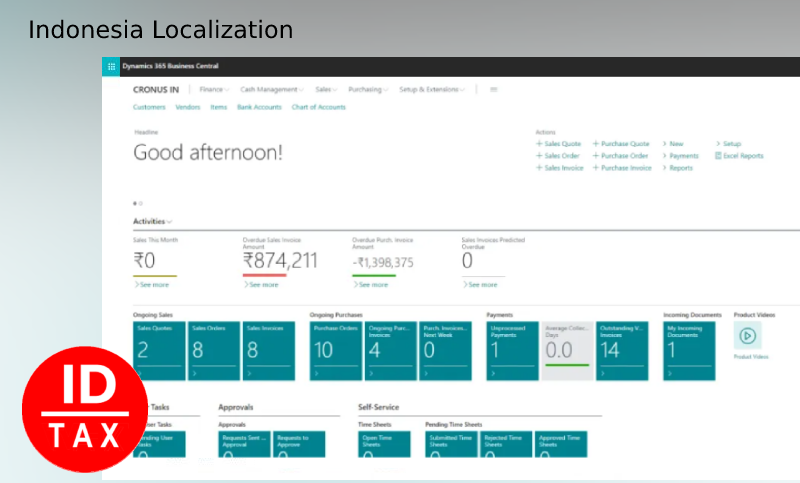Open the Sales Quotes tile
The height and width of the screenshot is (483, 800).
[x=159, y=351]
